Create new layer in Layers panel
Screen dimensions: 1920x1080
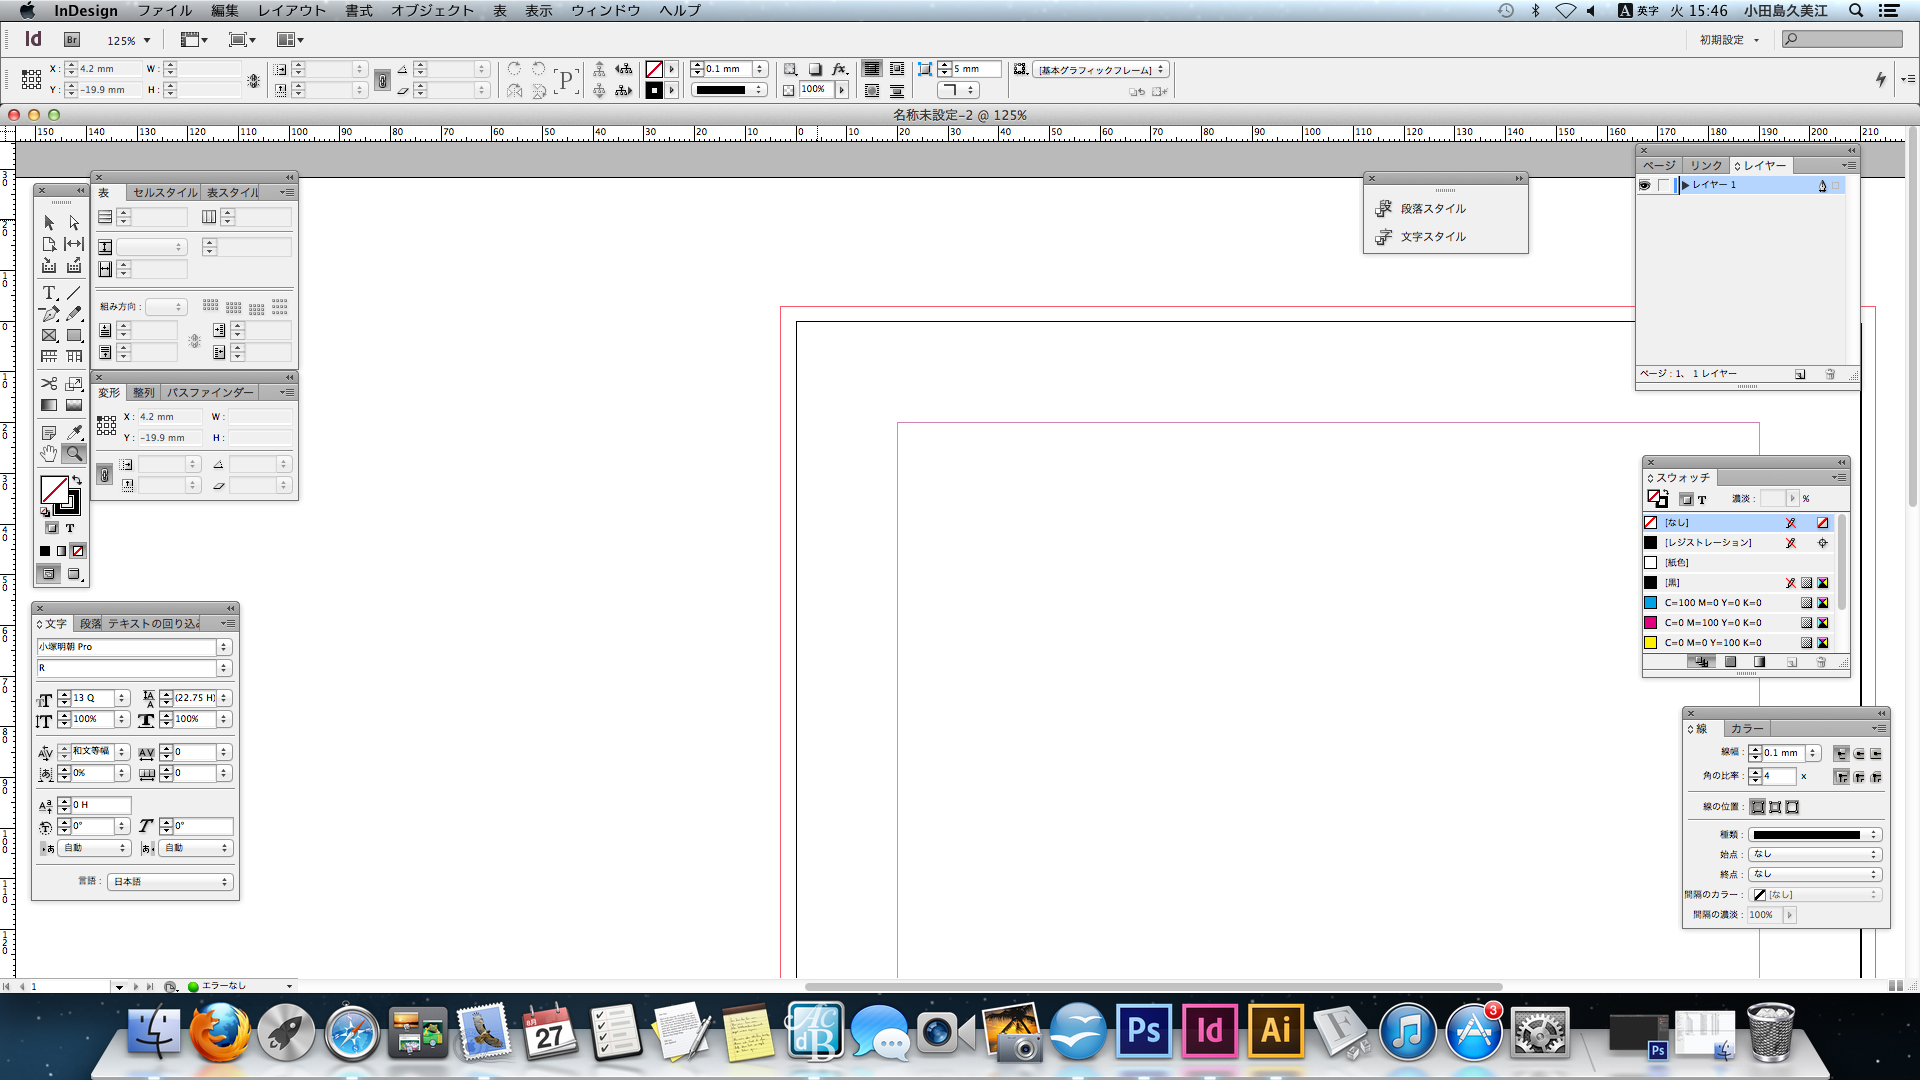click(1800, 374)
